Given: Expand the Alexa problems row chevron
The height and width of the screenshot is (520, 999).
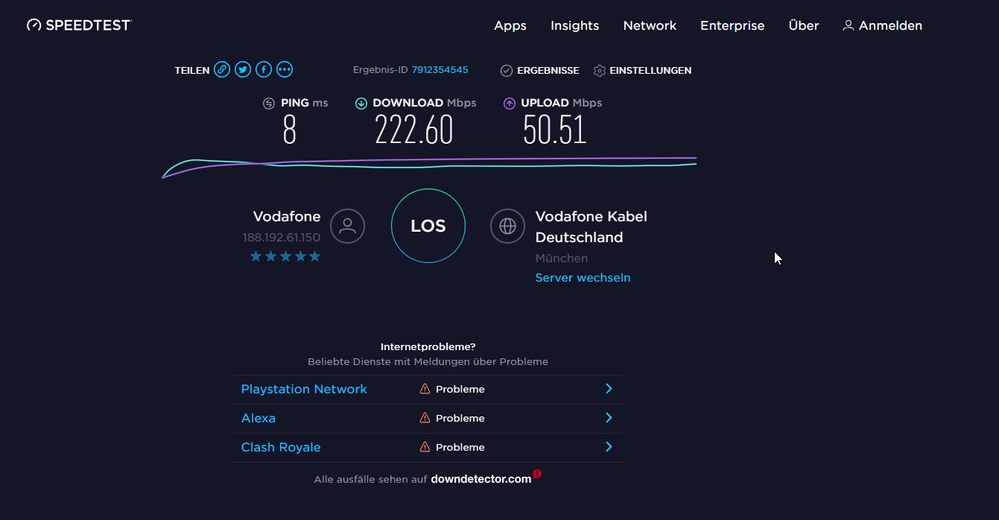Looking at the screenshot, I should [x=608, y=418].
